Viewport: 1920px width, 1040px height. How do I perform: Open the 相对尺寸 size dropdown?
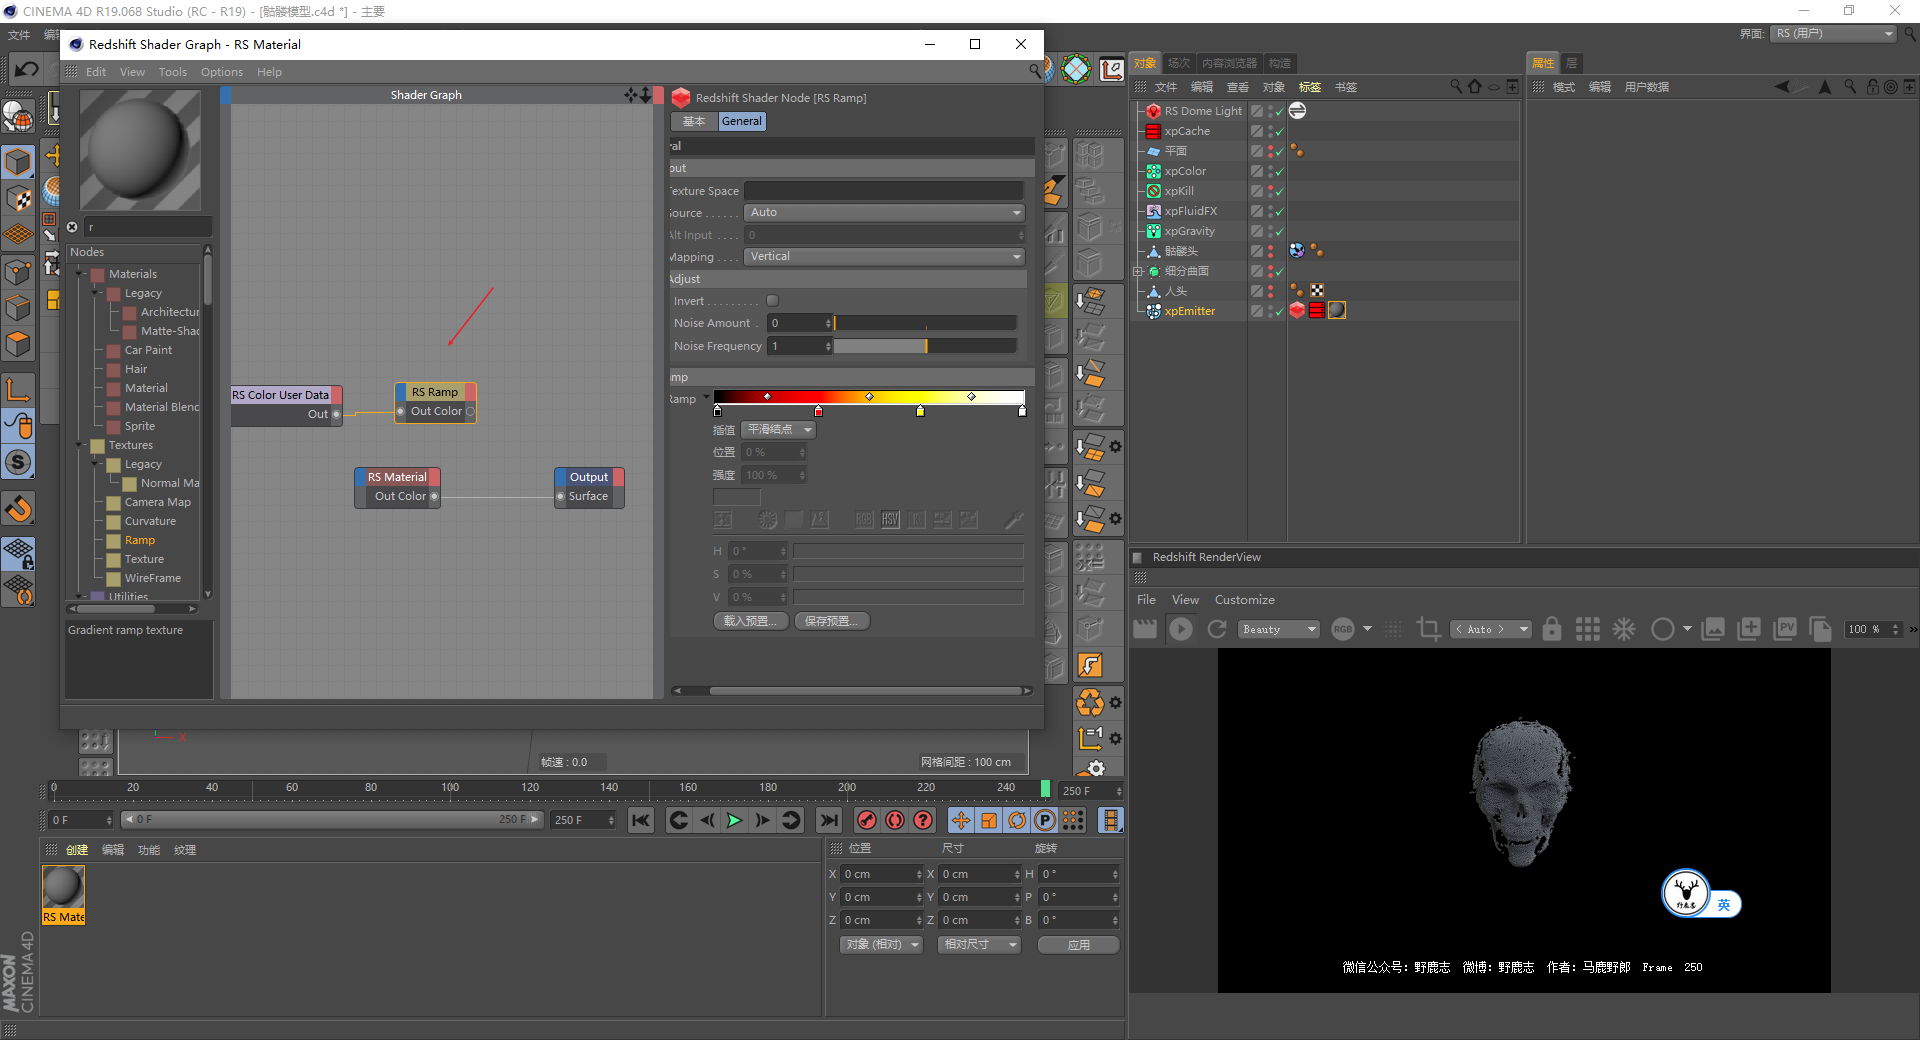(979, 944)
